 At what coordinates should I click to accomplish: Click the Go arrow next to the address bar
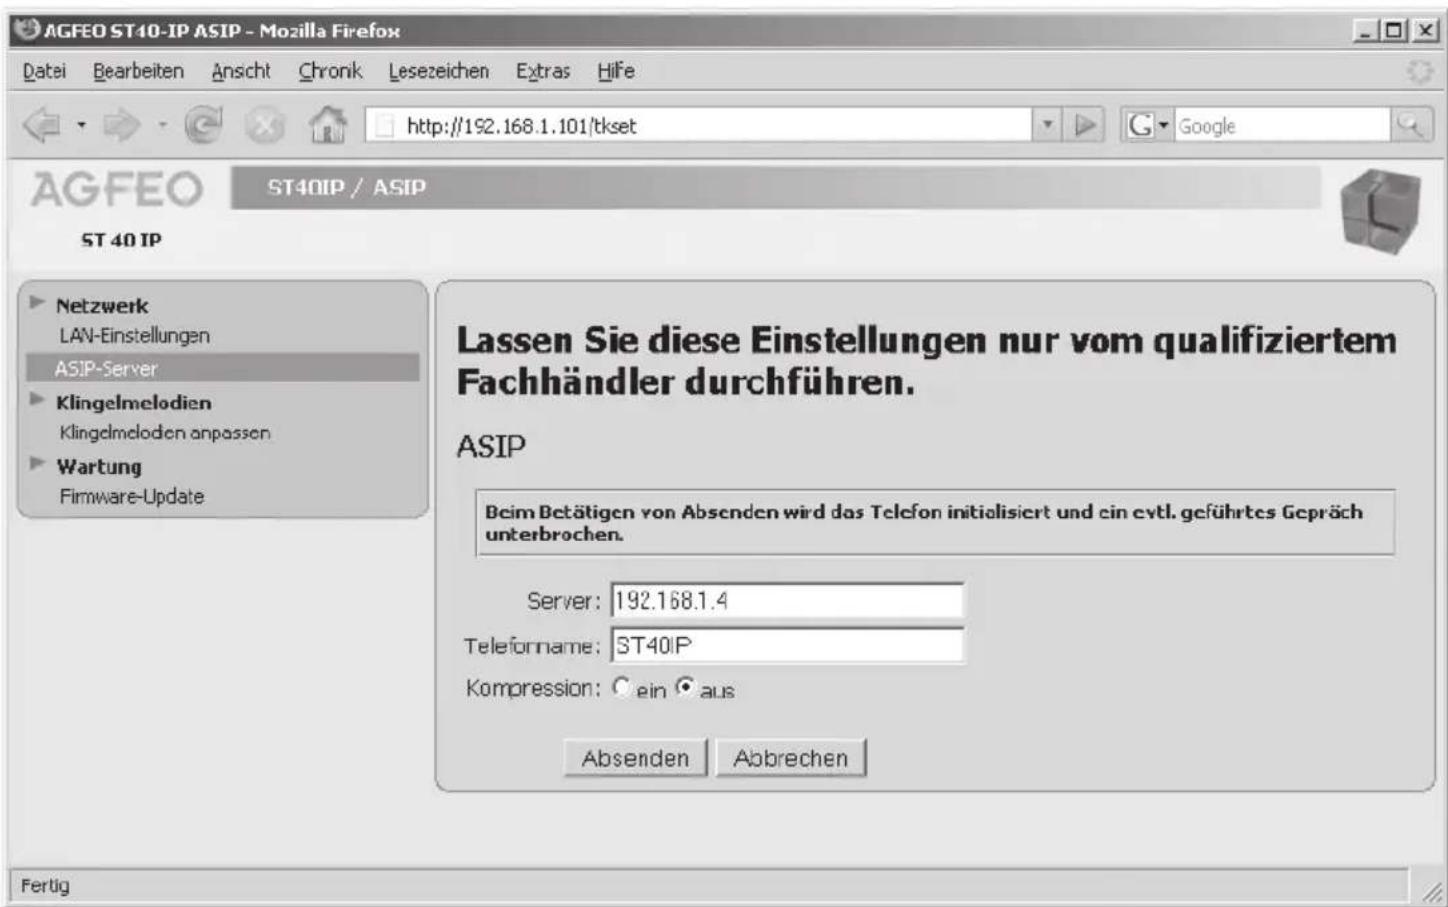pos(1086,125)
